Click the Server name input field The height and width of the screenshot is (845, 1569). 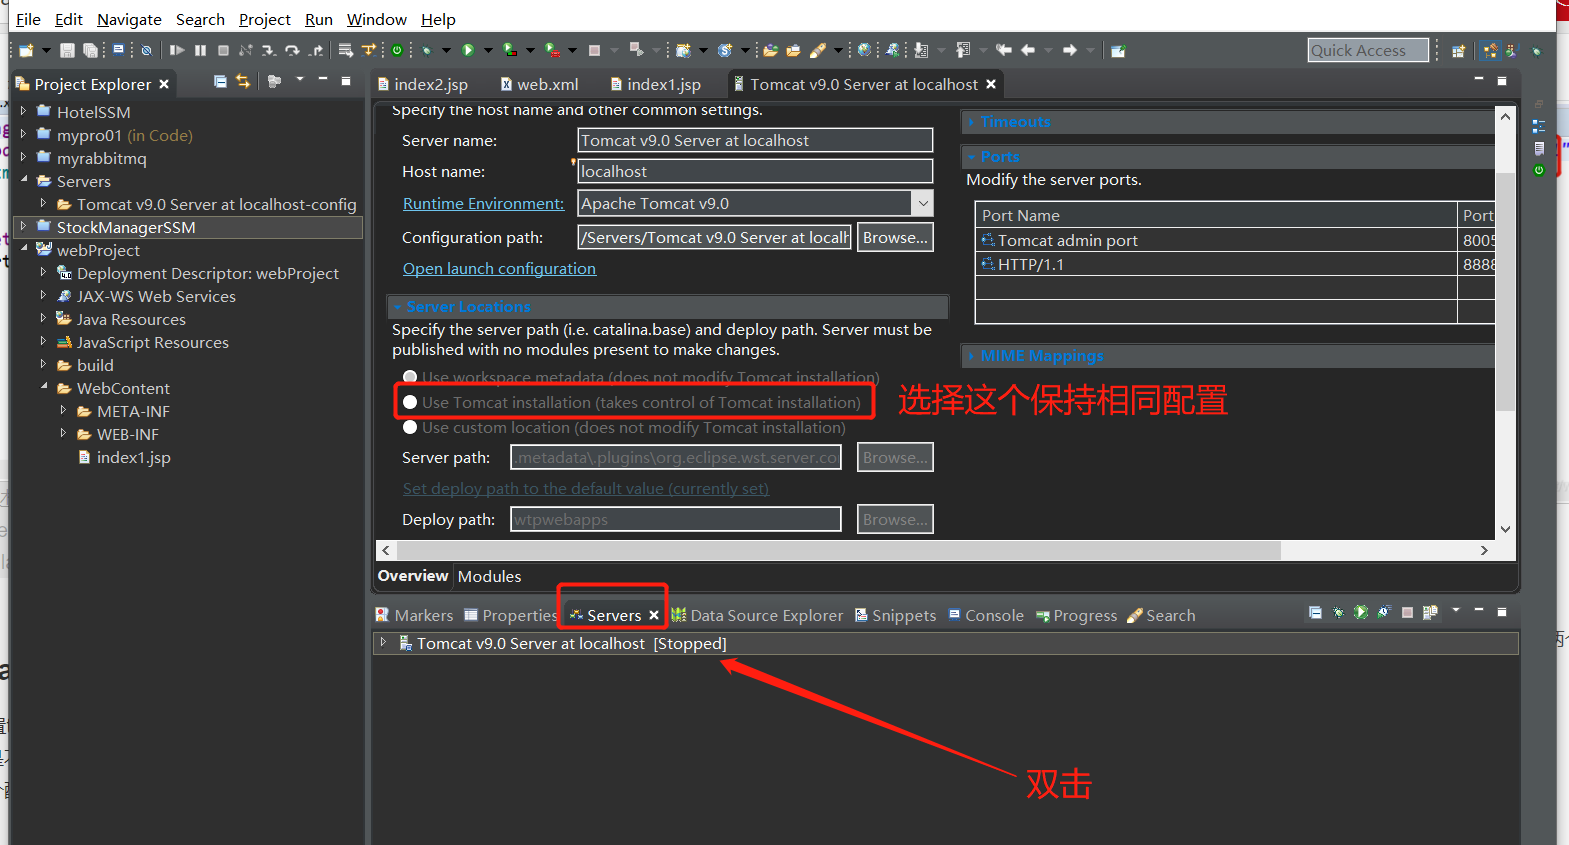(755, 140)
